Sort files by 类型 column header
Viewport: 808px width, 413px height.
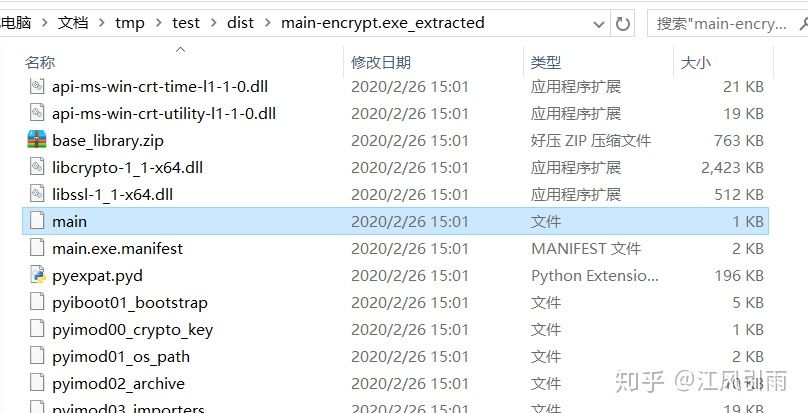pyautogui.click(x=546, y=62)
